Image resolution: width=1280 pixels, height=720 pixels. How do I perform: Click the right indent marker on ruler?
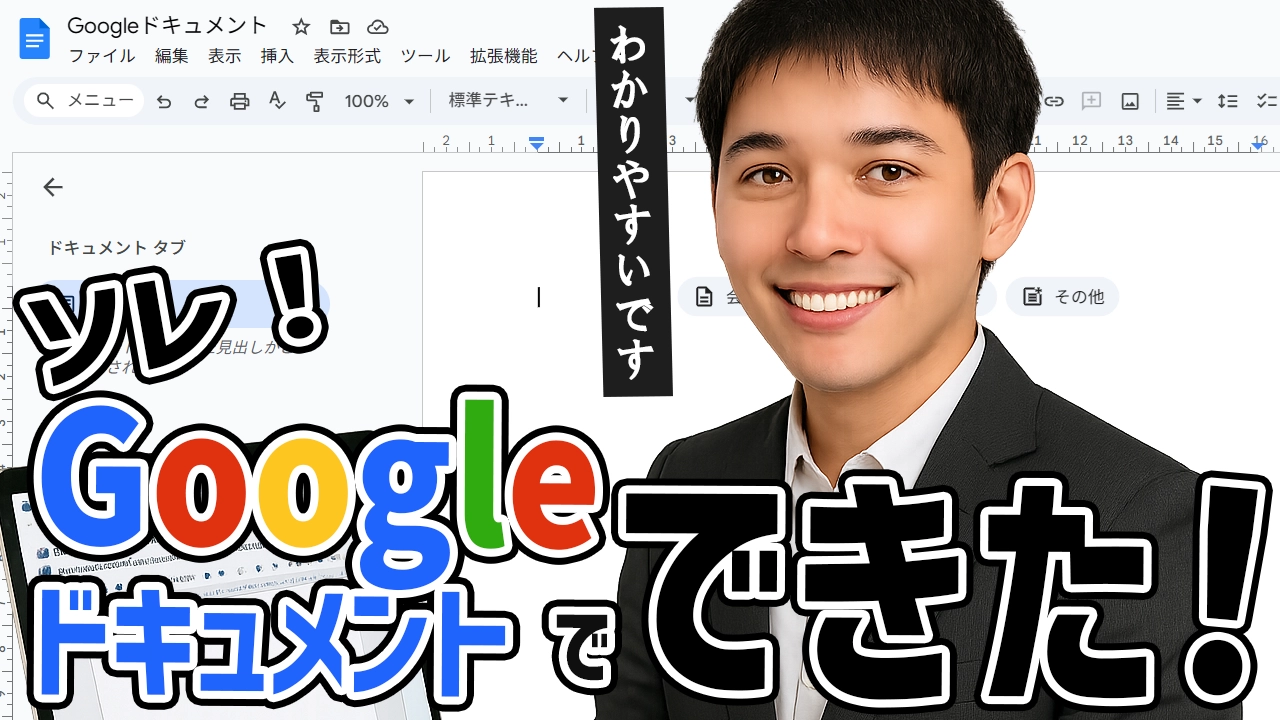[1258, 146]
